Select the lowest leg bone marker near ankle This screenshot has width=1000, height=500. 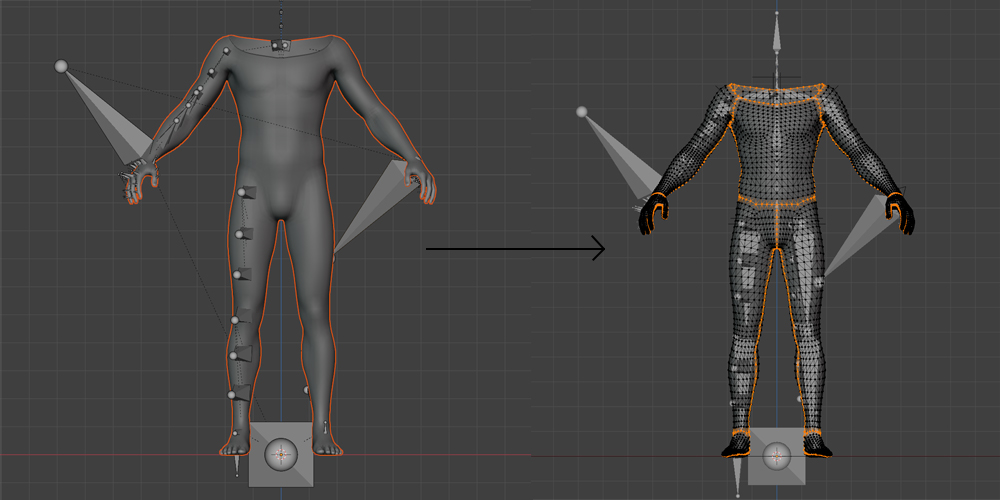234,395
